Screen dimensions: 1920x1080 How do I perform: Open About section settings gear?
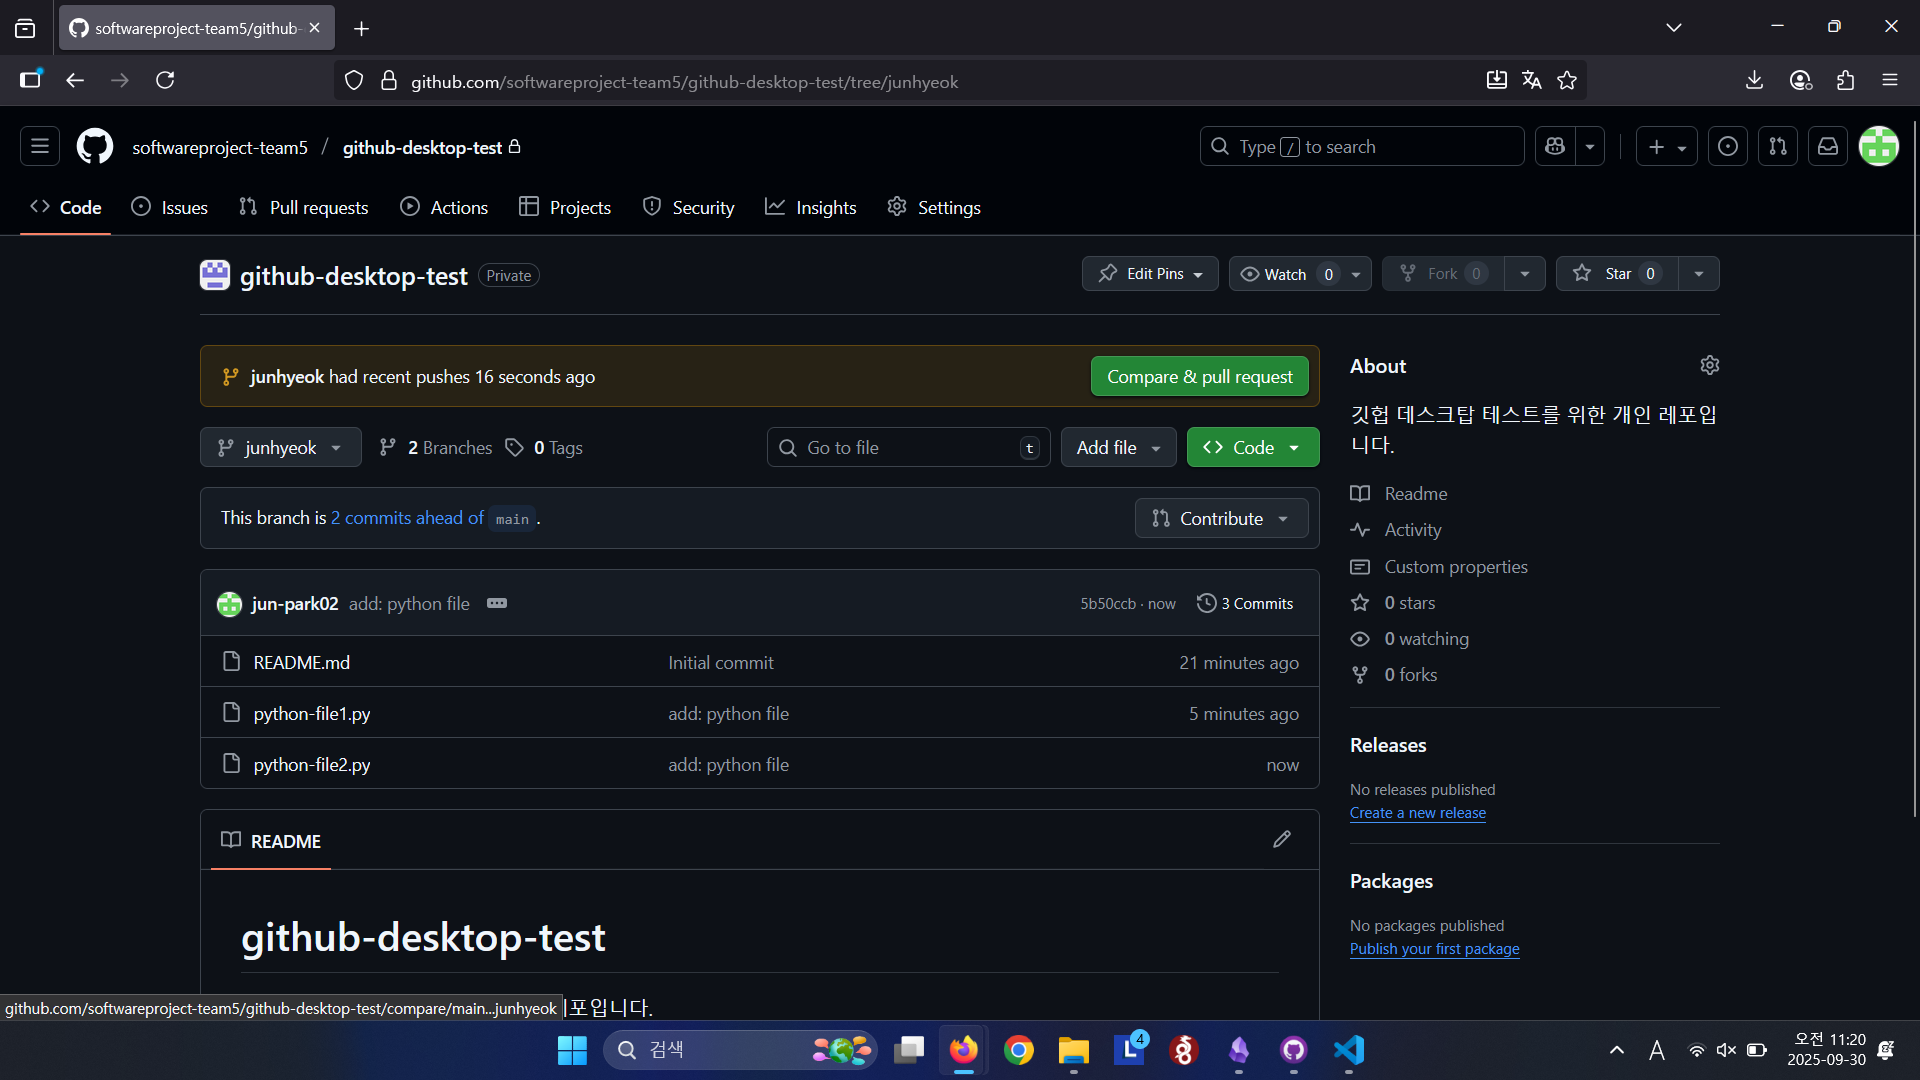[x=1710, y=365]
